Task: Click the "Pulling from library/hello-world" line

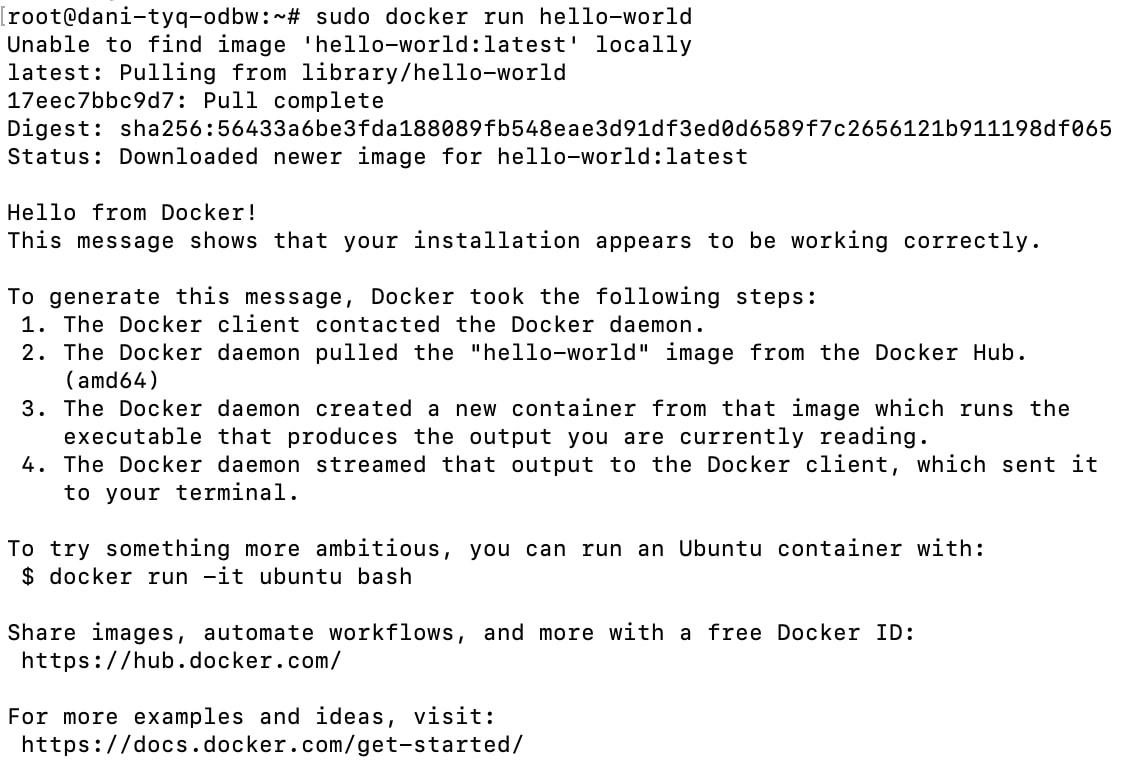Action: (x=342, y=73)
